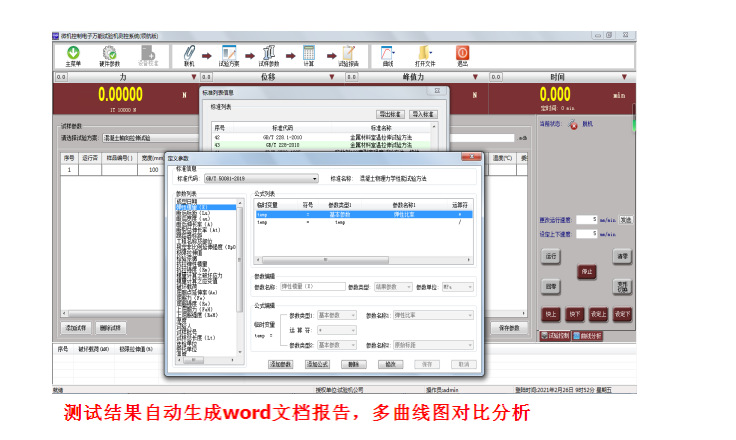Viewport: 736px width, 440px height.
Task: Click the 修改 button in the dialog
Action: pyautogui.click(x=391, y=364)
